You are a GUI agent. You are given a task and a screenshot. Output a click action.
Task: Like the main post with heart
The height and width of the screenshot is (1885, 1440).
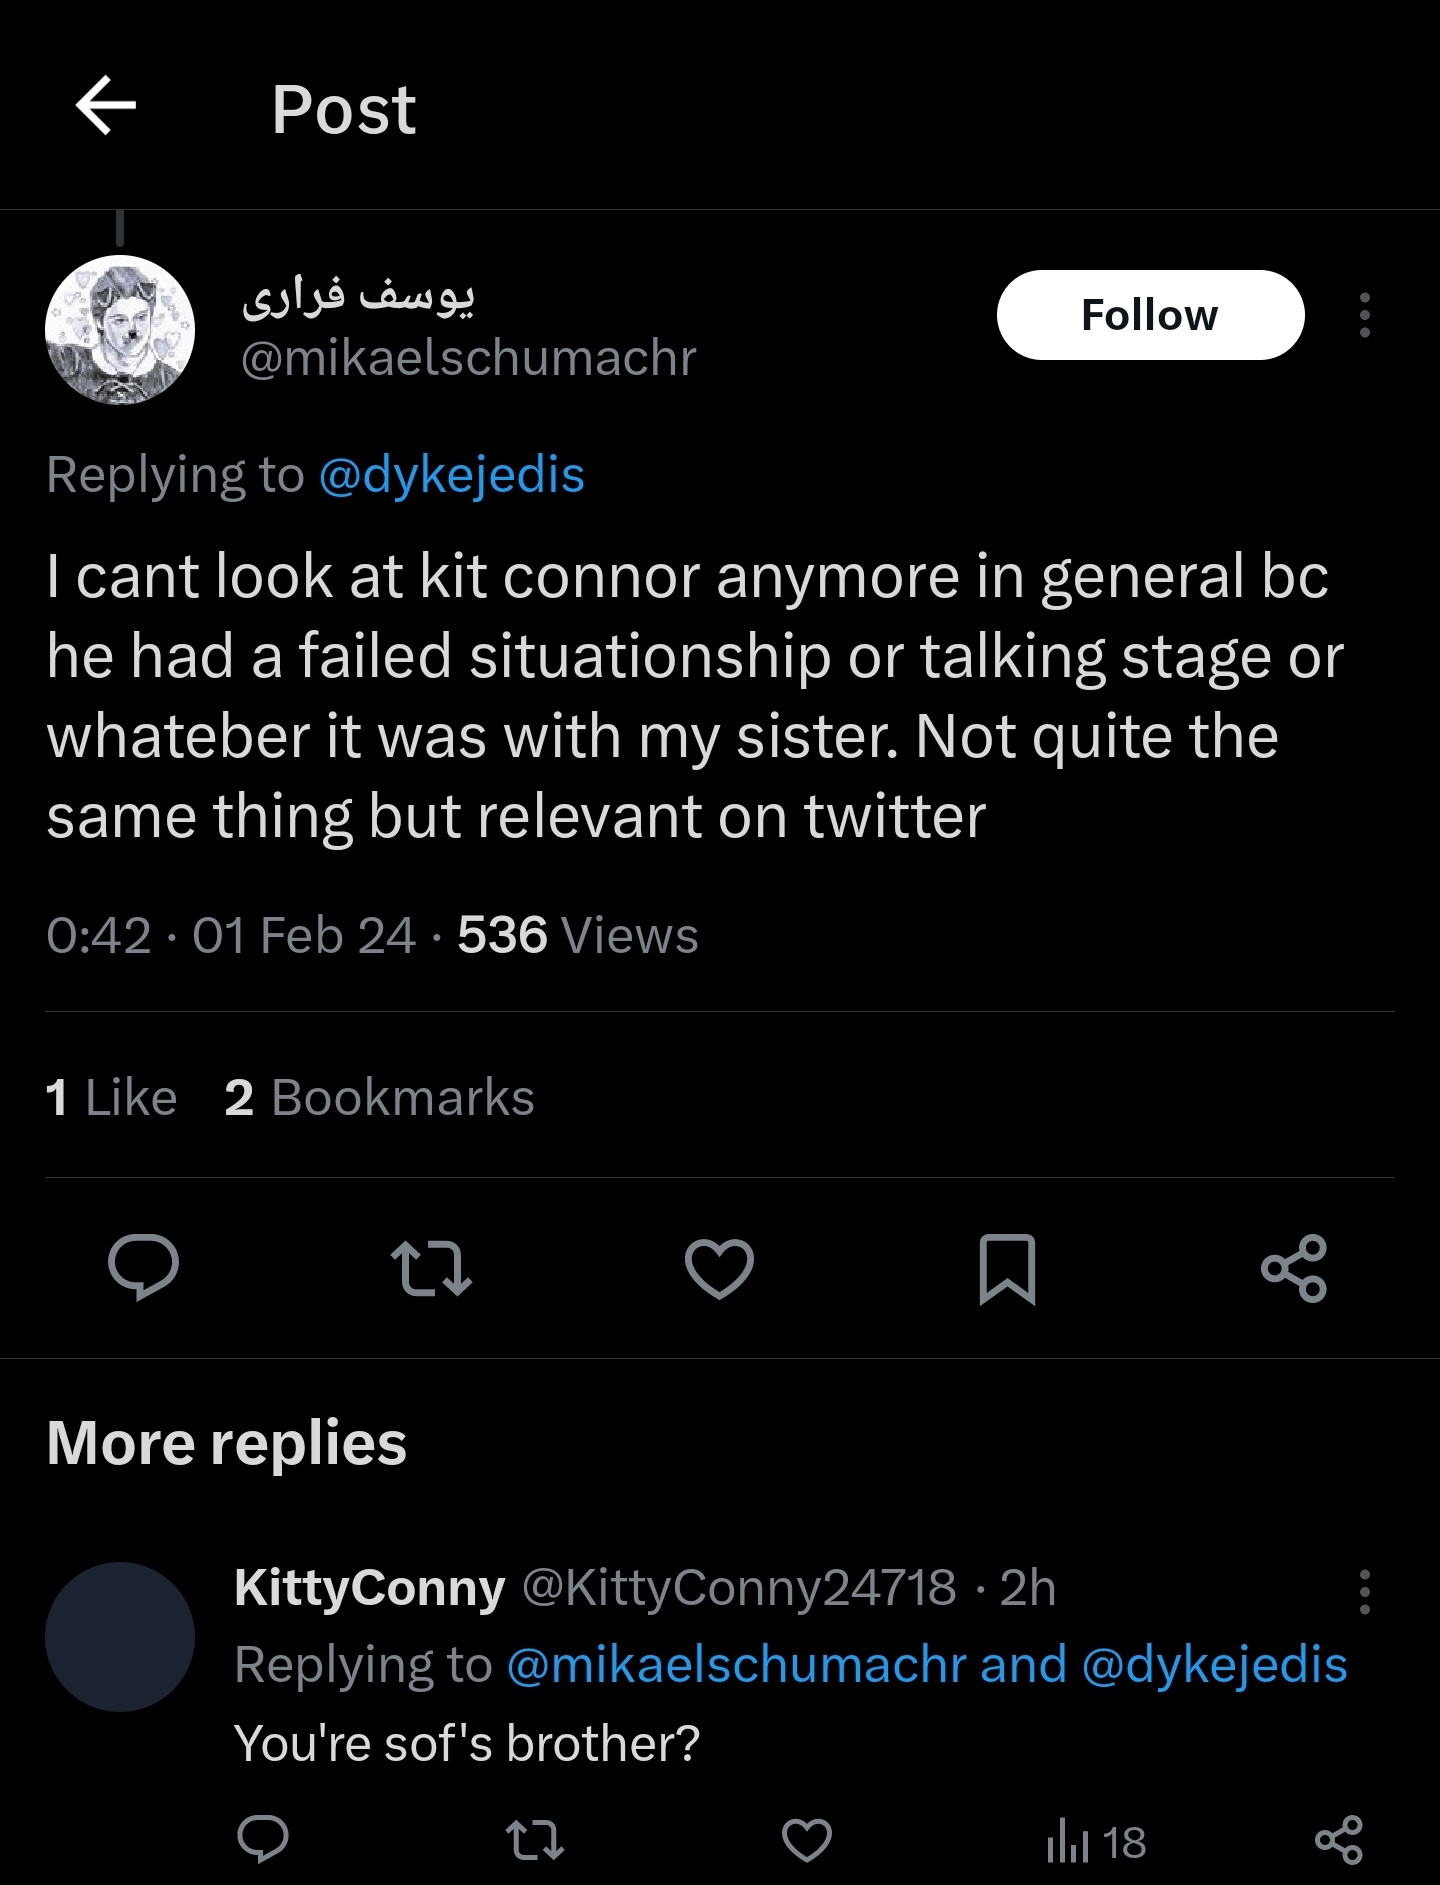coord(719,1268)
